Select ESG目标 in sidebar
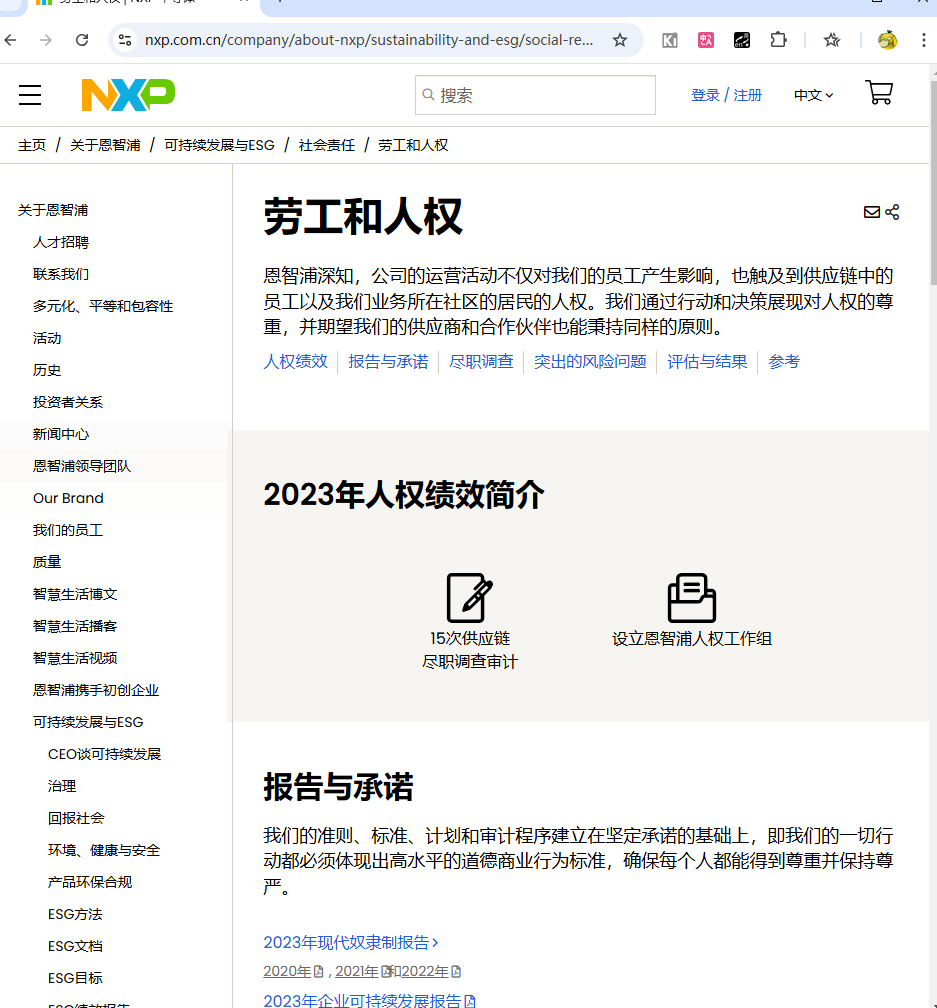This screenshot has width=937, height=1008. (x=75, y=978)
